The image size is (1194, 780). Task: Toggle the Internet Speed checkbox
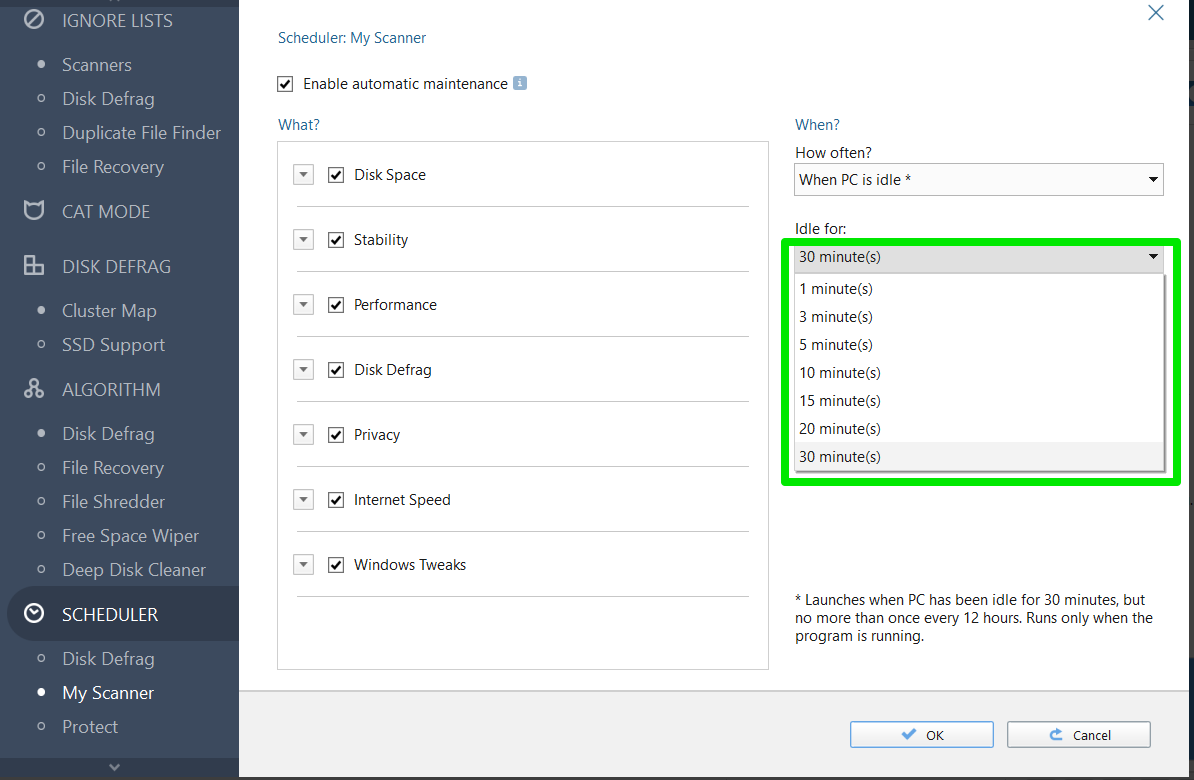click(336, 500)
